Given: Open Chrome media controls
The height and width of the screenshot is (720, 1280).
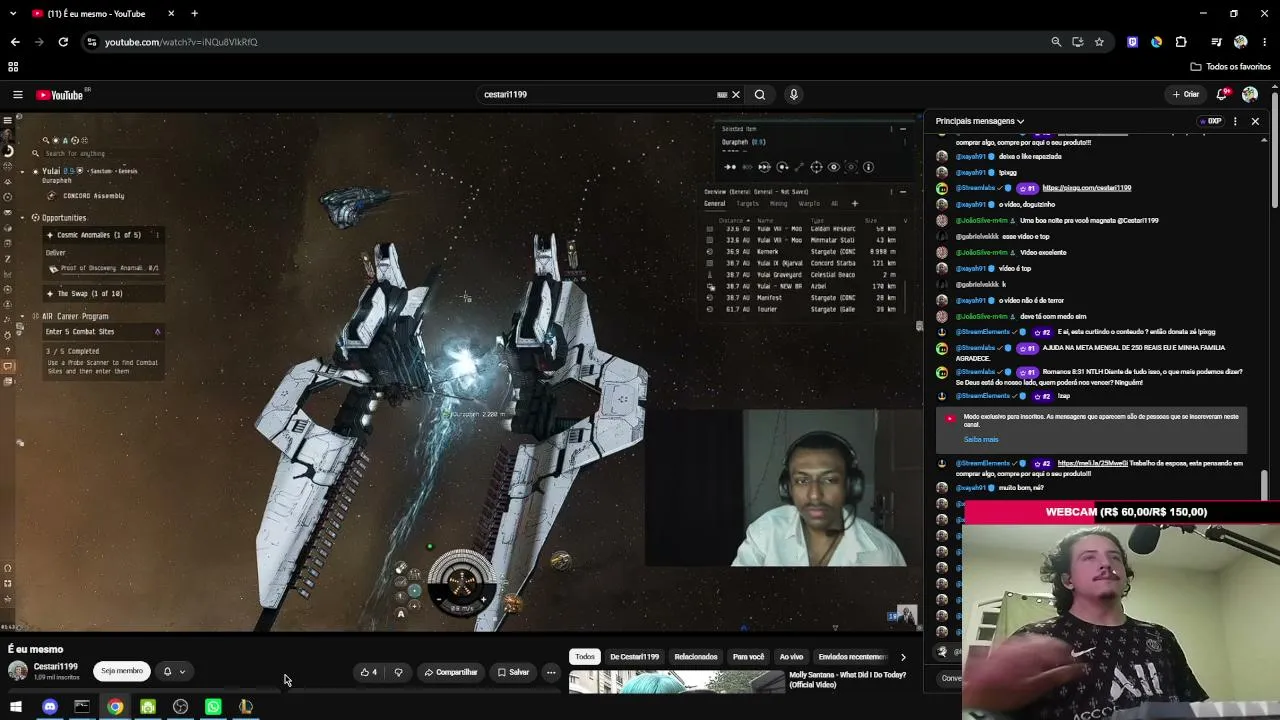Looking at the screenshot, I should (x=1216, y=42).
